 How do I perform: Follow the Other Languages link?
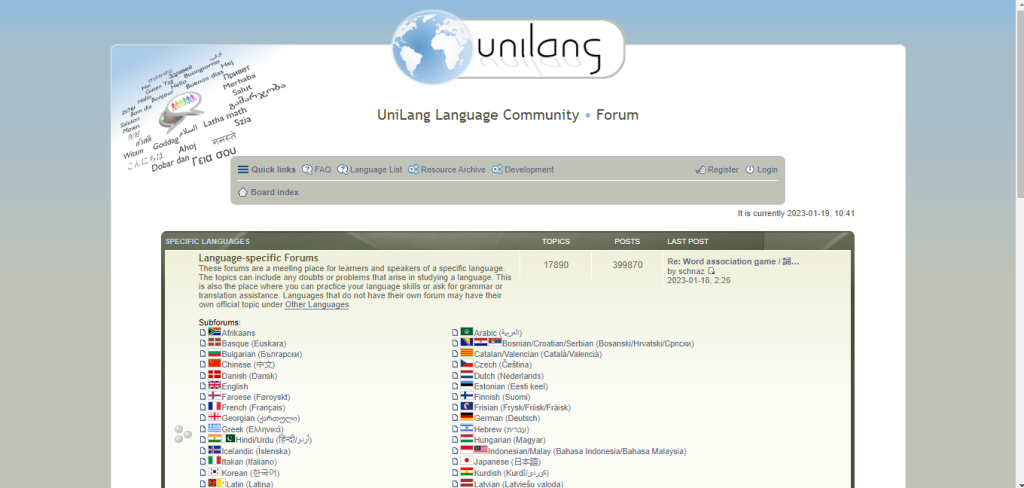click(x=317, y=304)
